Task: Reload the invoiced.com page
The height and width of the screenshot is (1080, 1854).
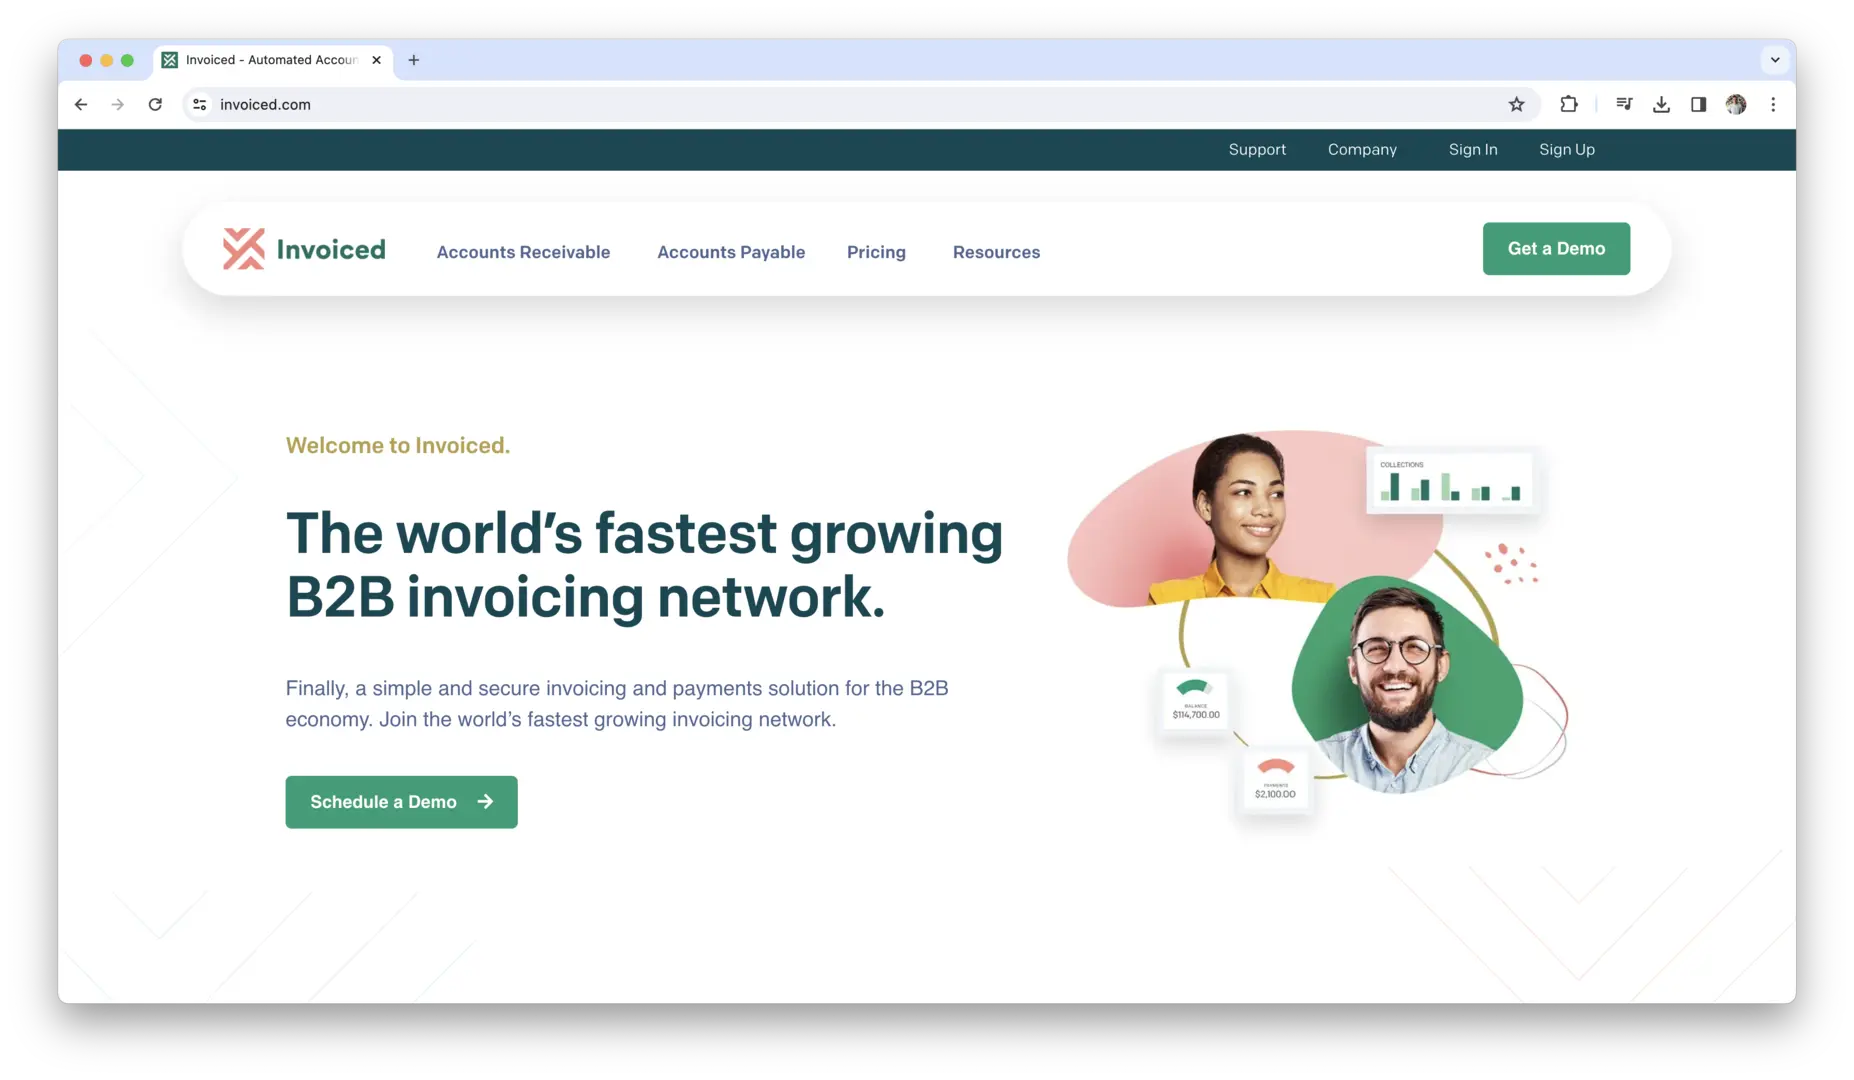Action: (155, 104)
